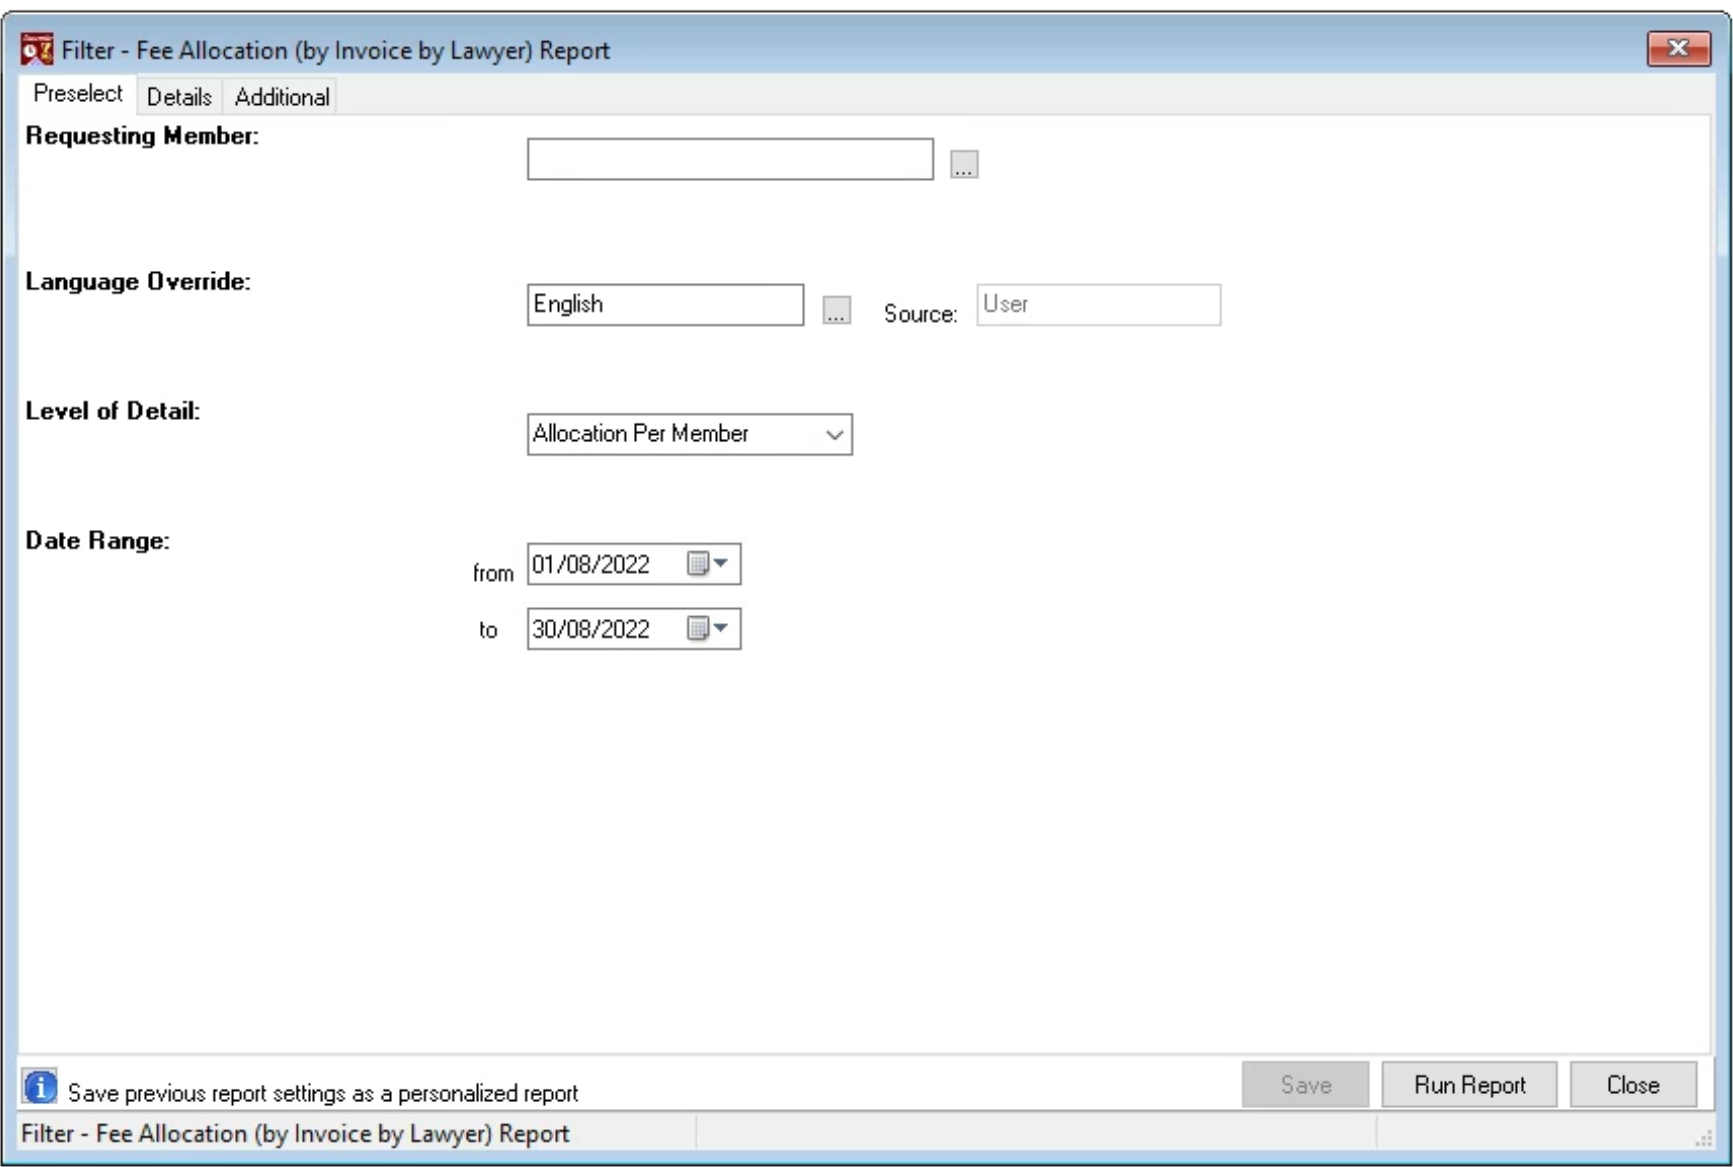The width and height of the screenshot is (1733, 1167).
Task: Click the to date value 30/08/2022
Action: coord(591,629)
